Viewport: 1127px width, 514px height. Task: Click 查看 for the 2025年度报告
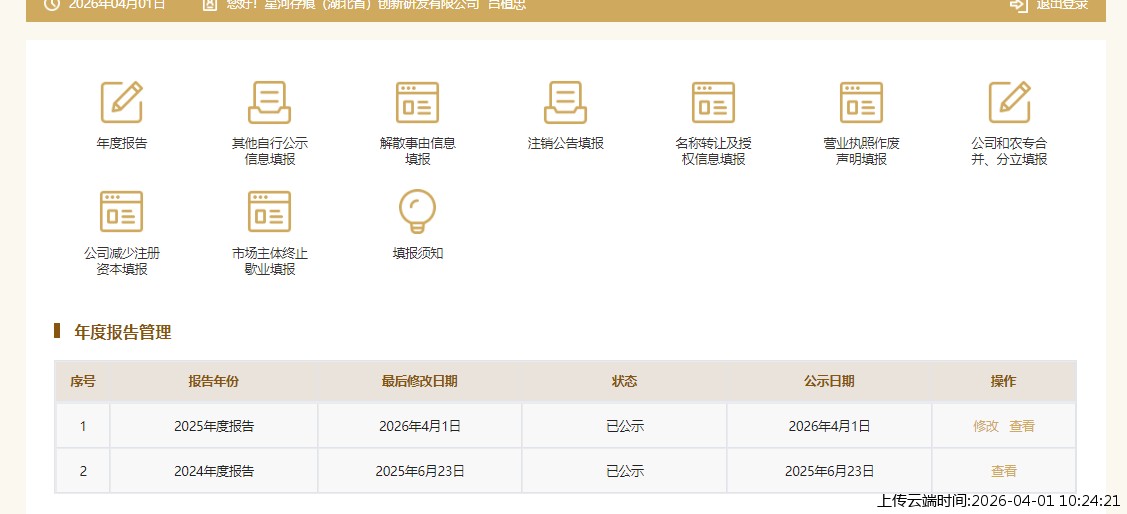pos(1022,426)
